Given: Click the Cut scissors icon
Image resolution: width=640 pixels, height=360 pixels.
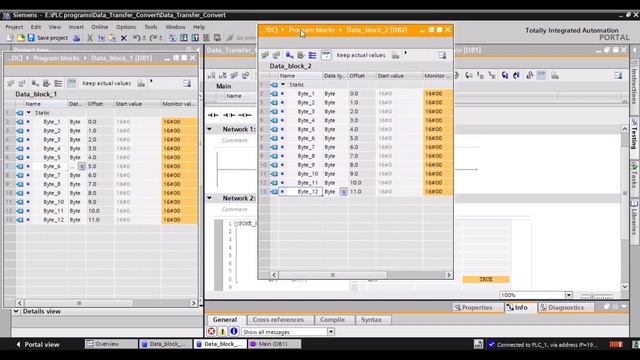Looking at the screenshot, I should click(x=90, y=38).
